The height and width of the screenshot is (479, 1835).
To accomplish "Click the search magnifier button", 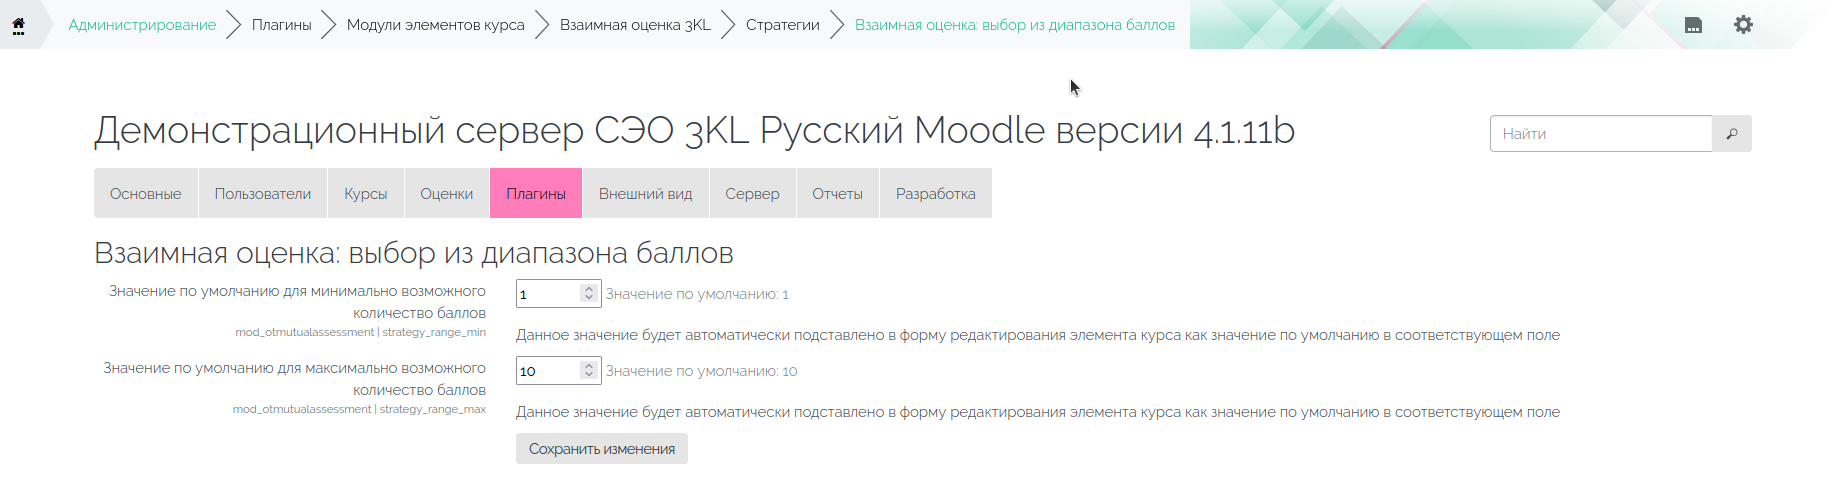I will pyautogui.click(x=1732, y=134).
